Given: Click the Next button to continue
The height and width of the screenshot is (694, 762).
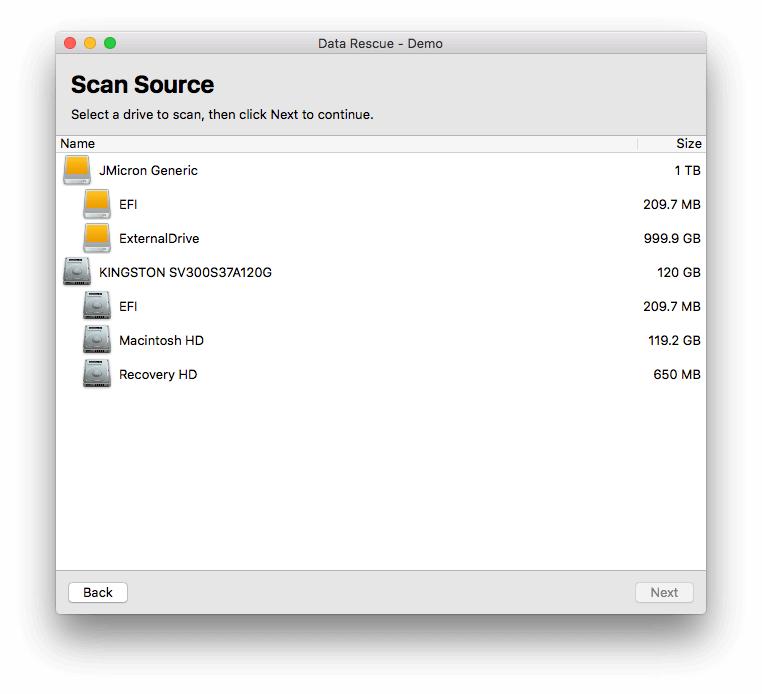Looking at the screenshot, I should 664,592.
